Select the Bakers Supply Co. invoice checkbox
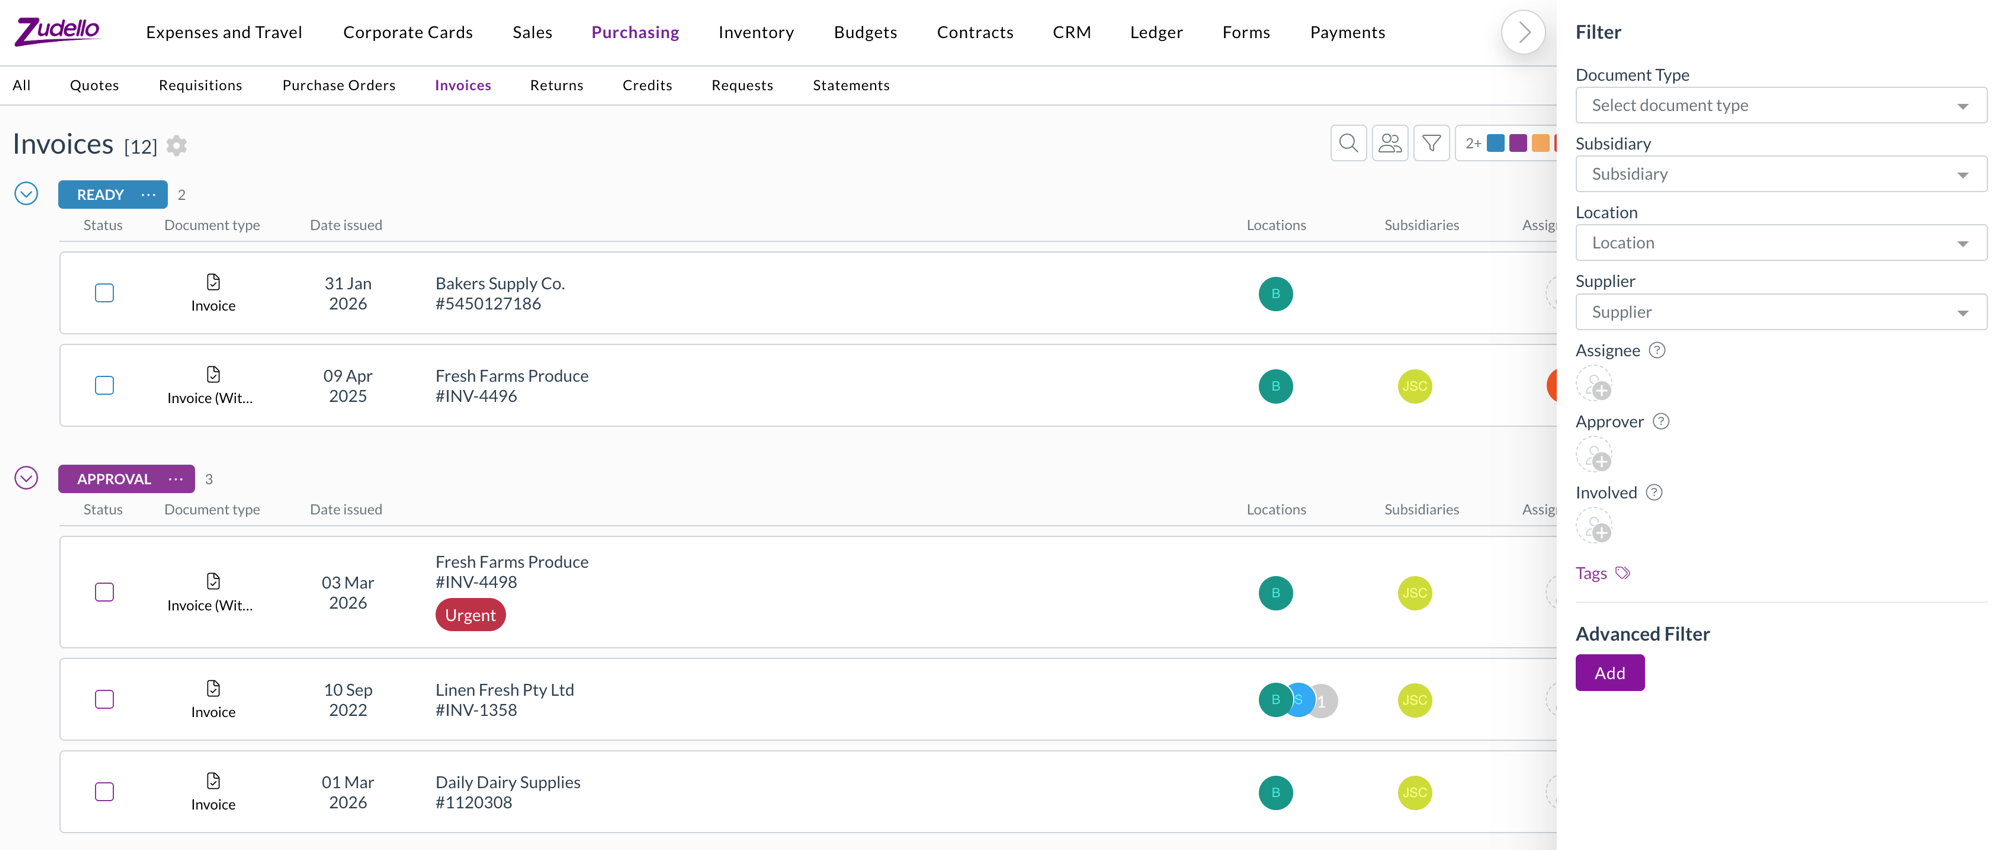2000x850 pixels. coord(104,293)
